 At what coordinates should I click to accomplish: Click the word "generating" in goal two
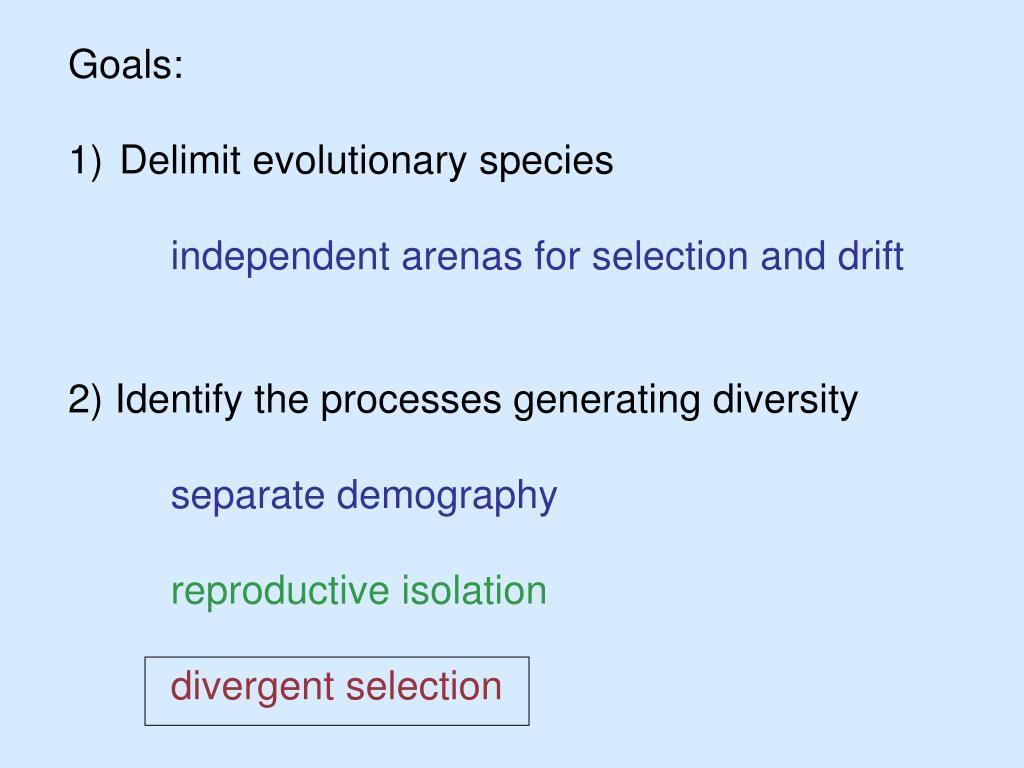click(607, 402)
